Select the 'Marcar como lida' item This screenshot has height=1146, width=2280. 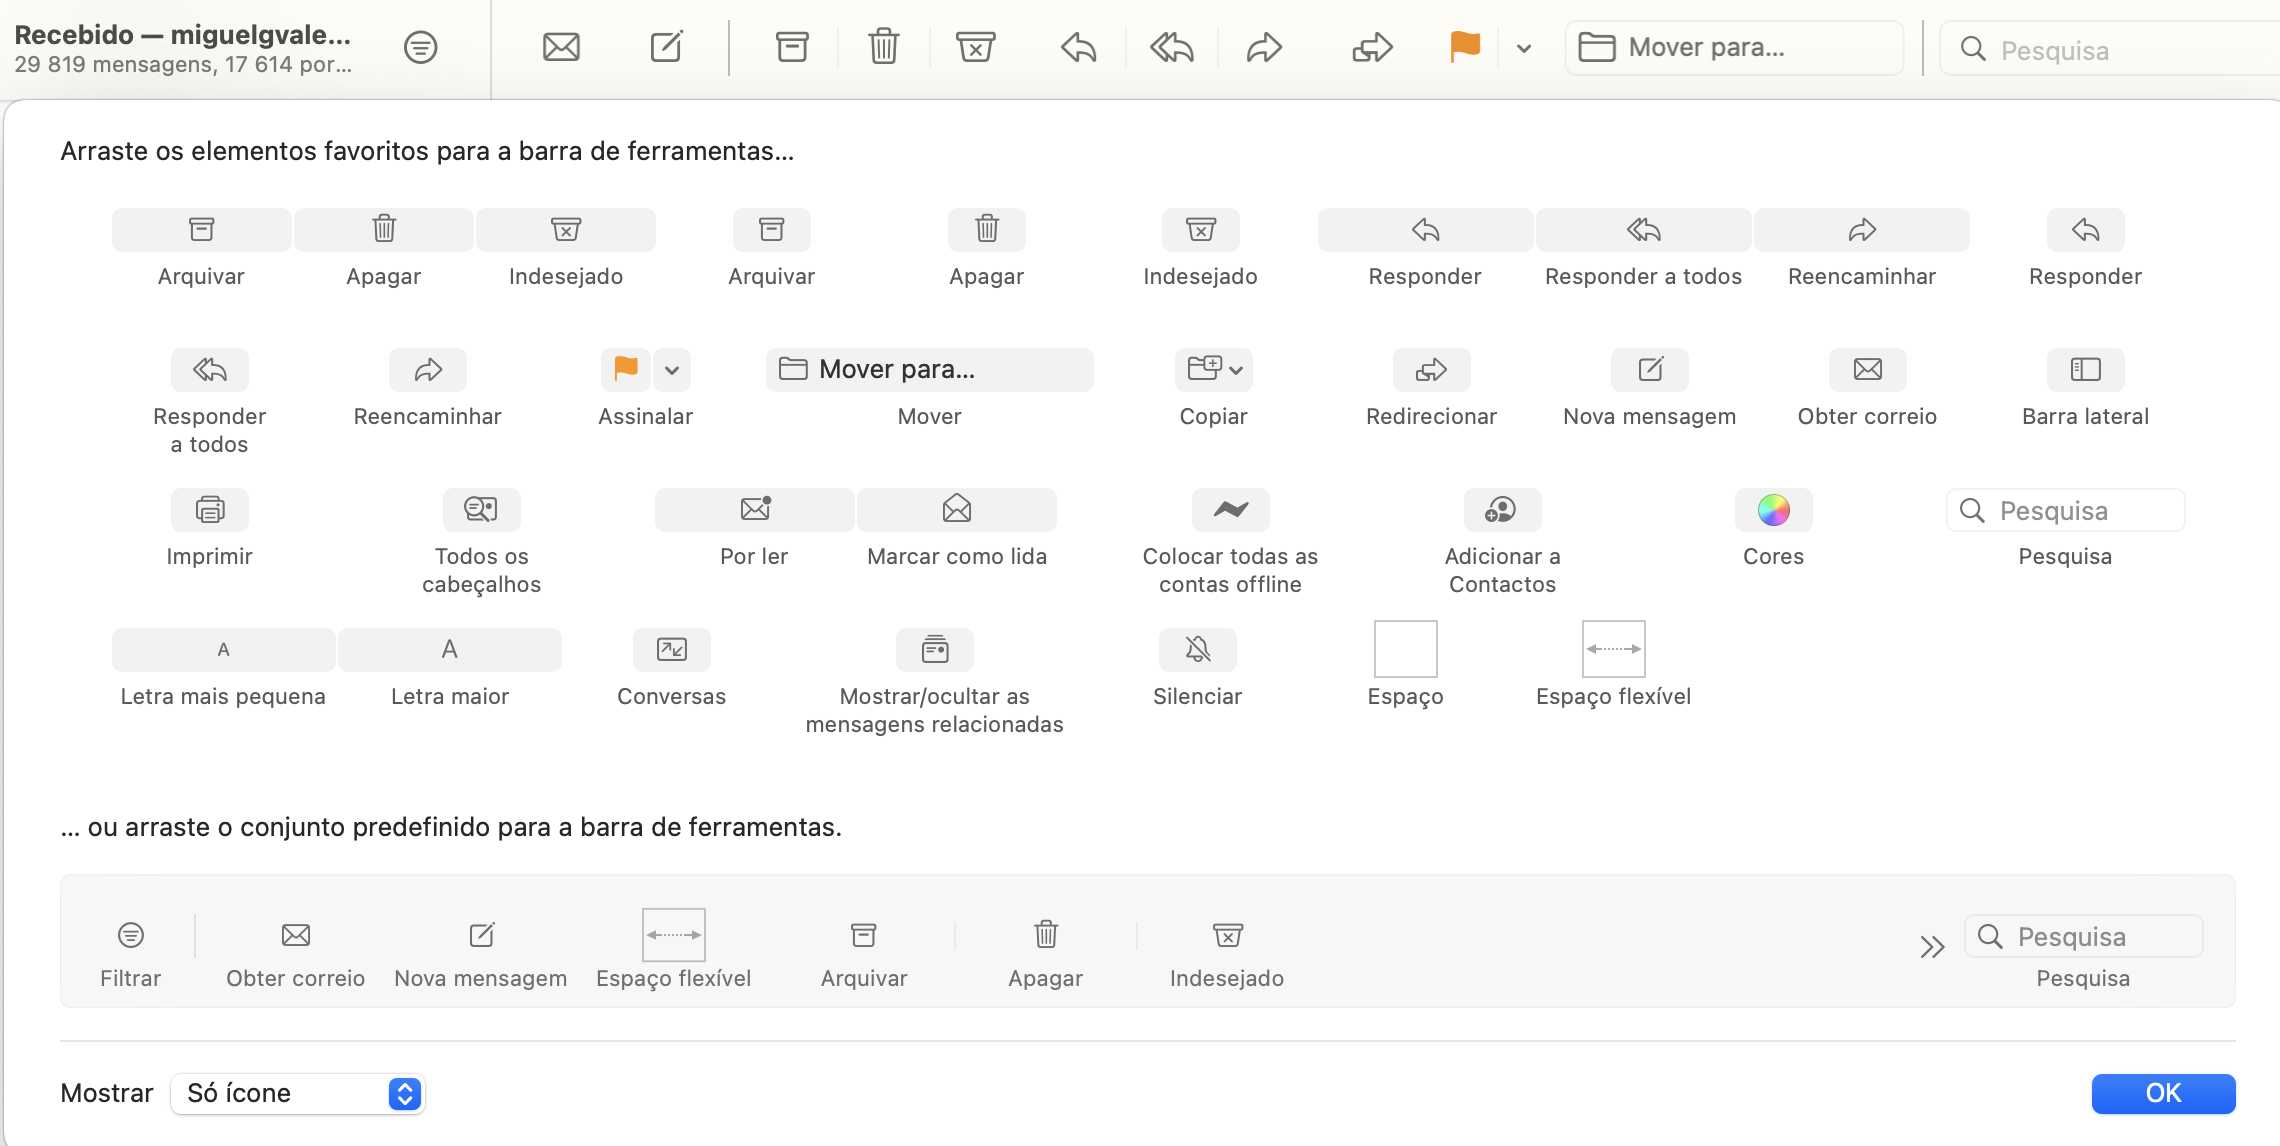click(x=957, y=510)
